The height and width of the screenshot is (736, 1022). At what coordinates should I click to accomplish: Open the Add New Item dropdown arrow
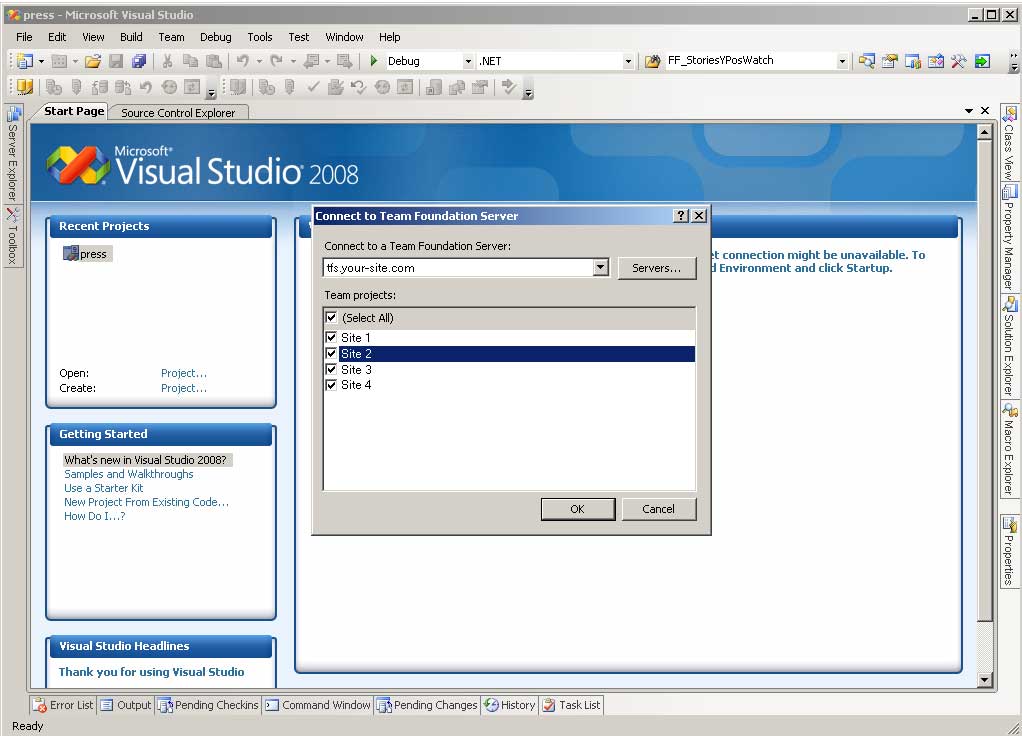coord(75,61)
